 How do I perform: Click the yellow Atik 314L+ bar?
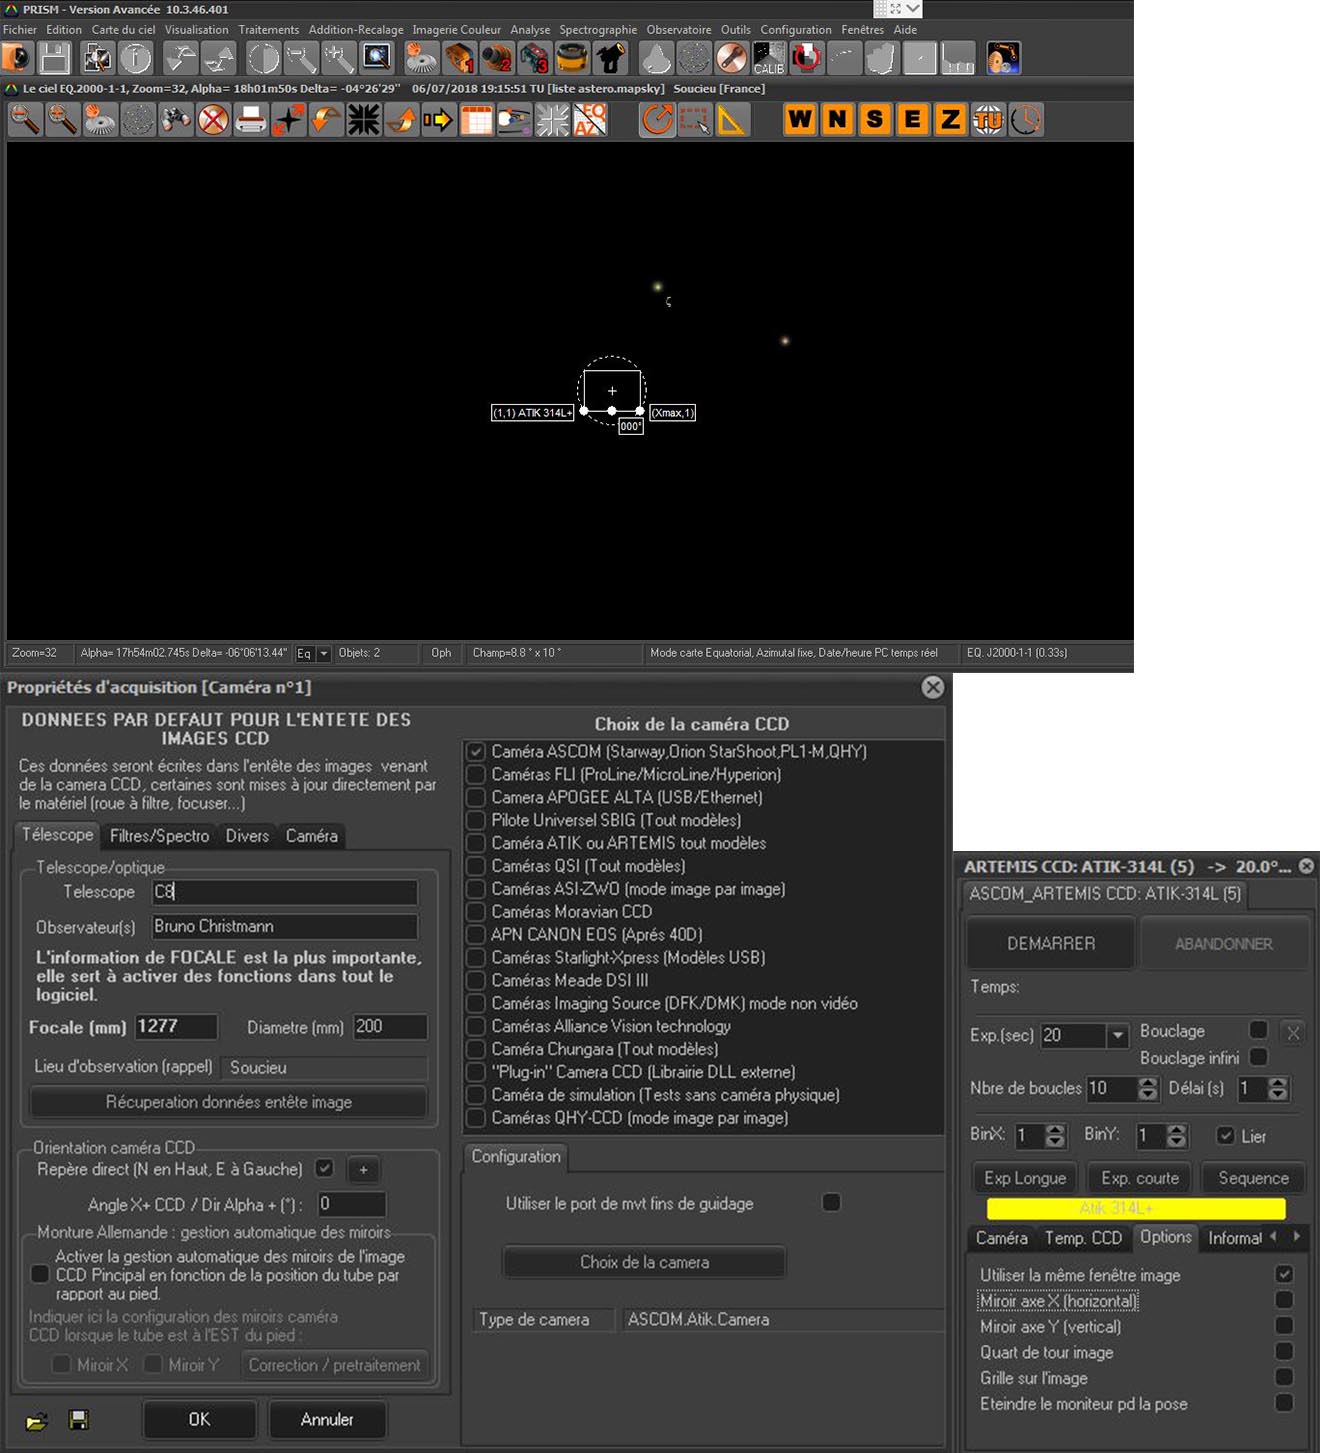[1135, 1208]
